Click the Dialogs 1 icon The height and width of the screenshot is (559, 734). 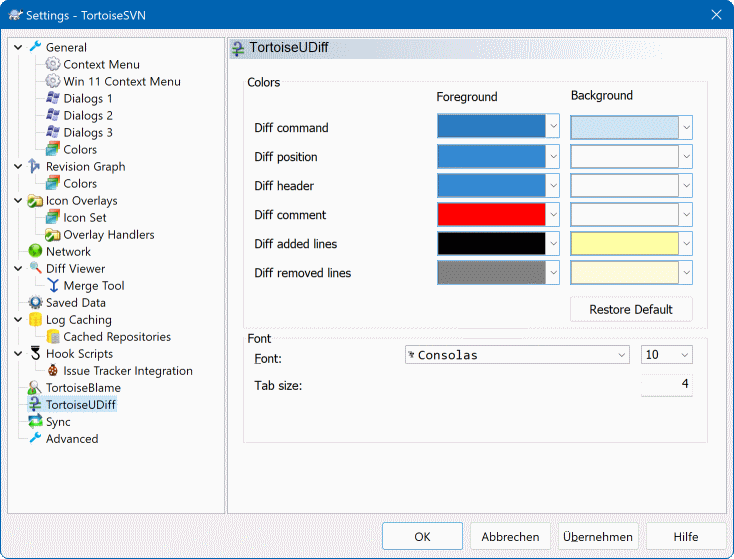(x=52, y=98)
